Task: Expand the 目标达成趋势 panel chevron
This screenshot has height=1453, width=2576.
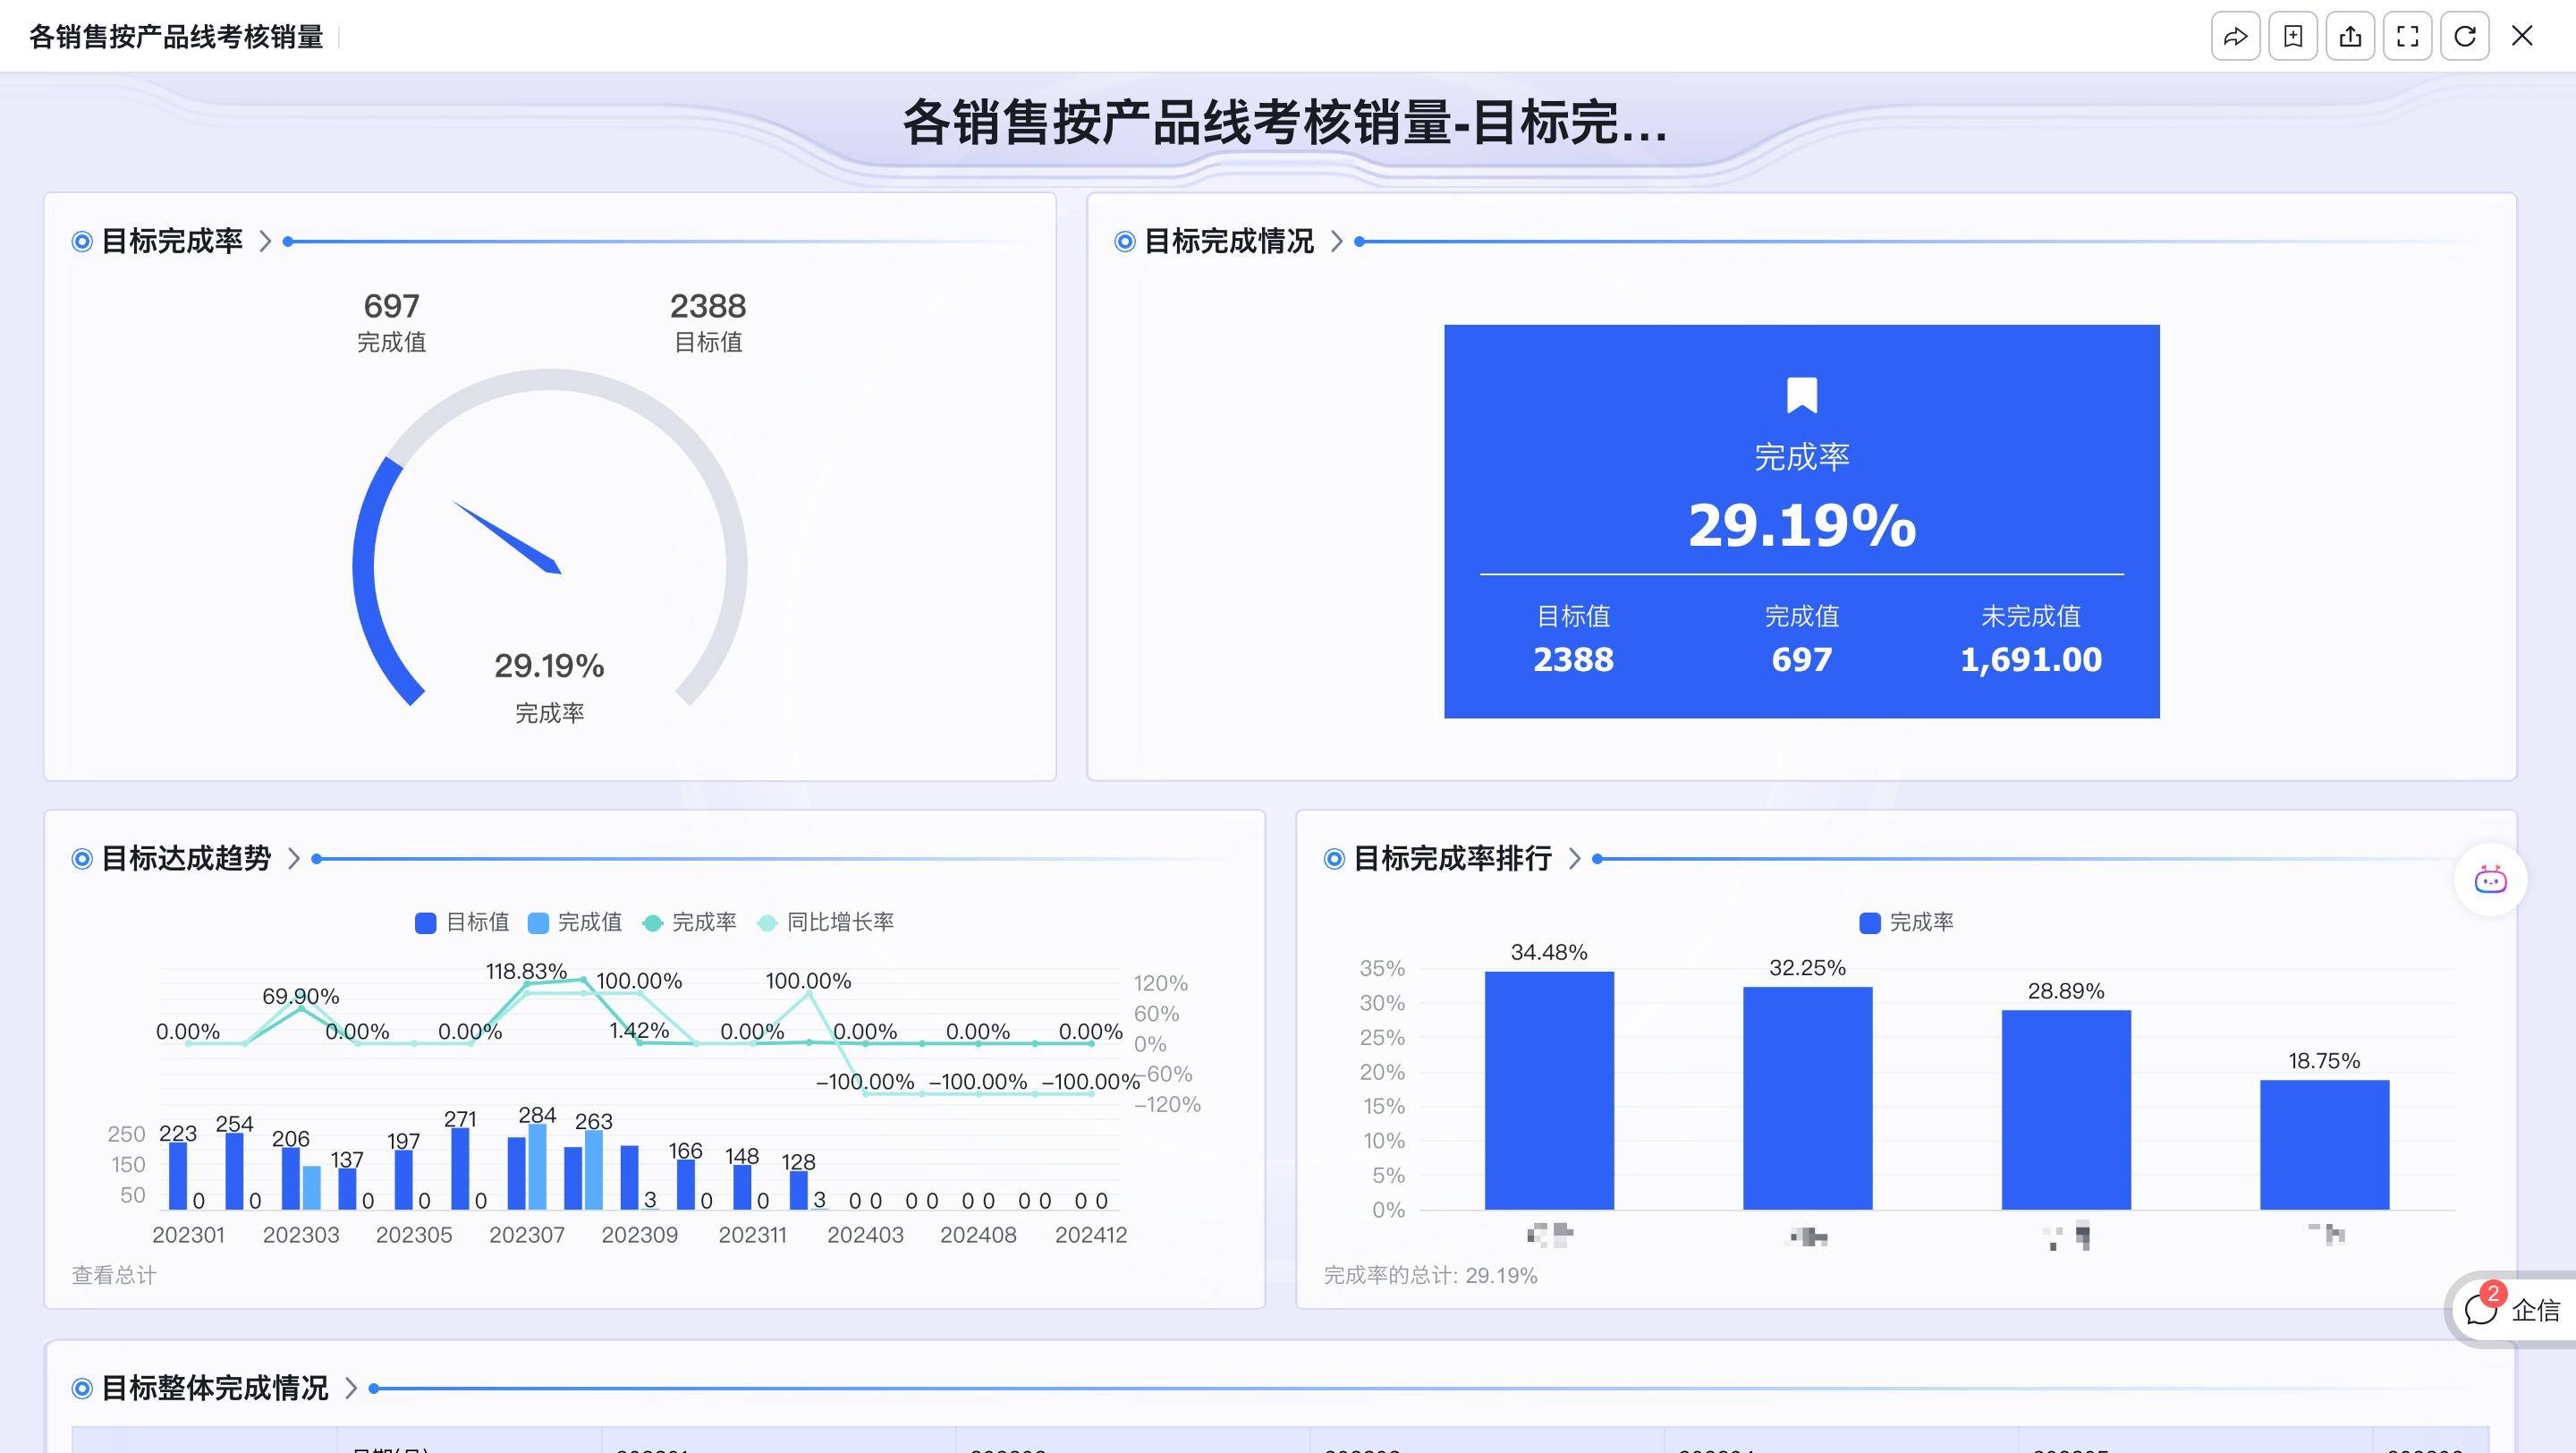Action: [293, 858]
